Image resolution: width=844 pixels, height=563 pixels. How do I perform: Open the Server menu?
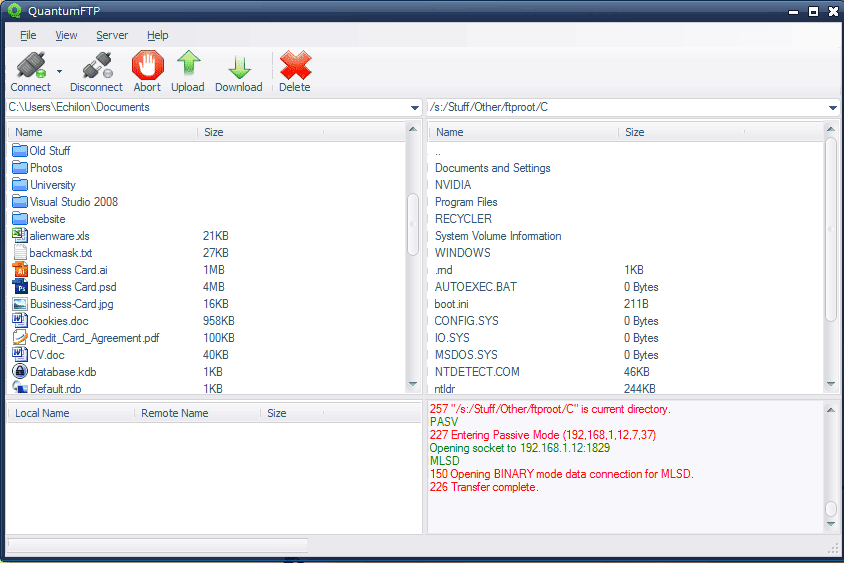[x=112, y=35]
